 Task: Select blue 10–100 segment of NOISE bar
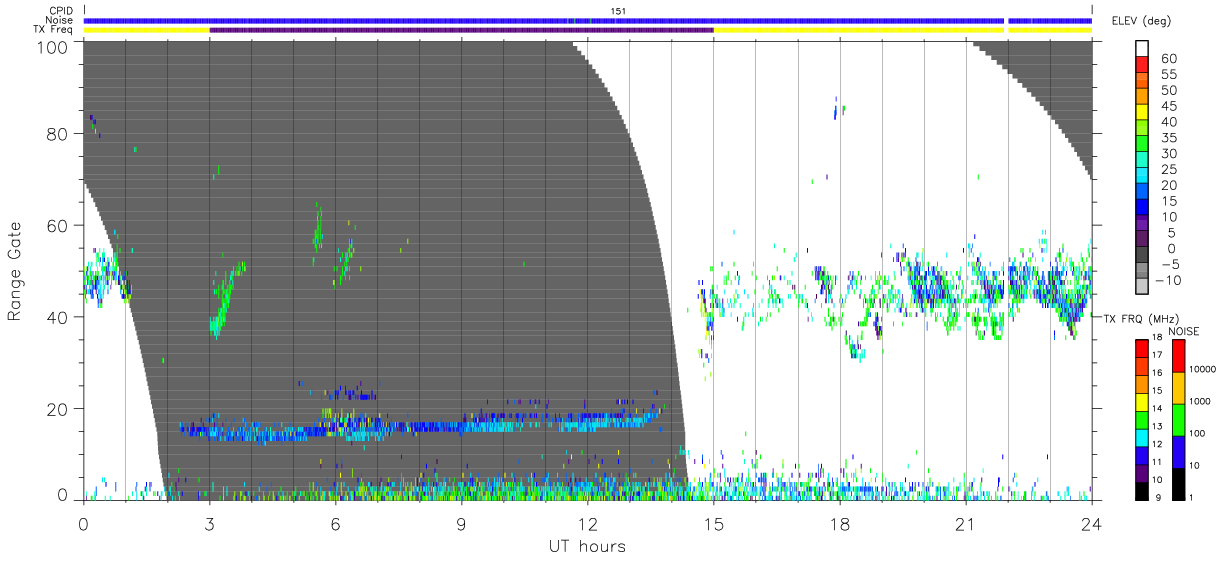click(x=1179, y=451)
